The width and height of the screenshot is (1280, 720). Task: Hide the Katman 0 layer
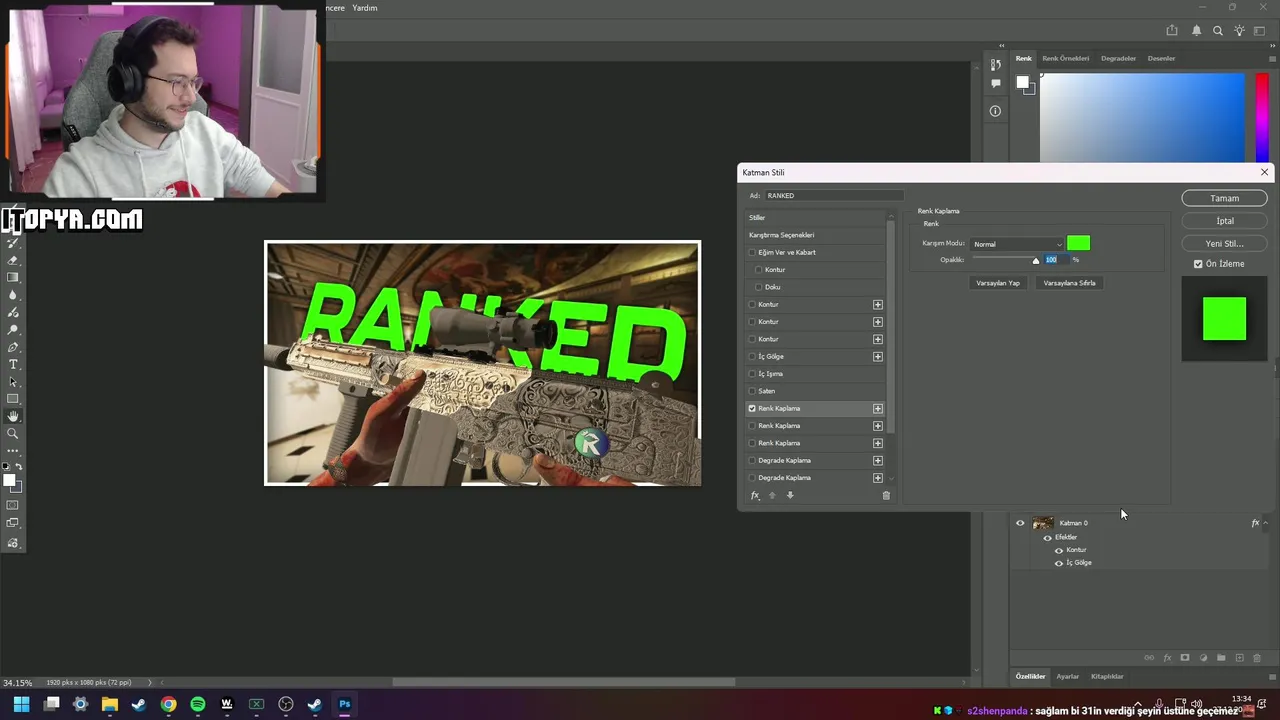1020,523
